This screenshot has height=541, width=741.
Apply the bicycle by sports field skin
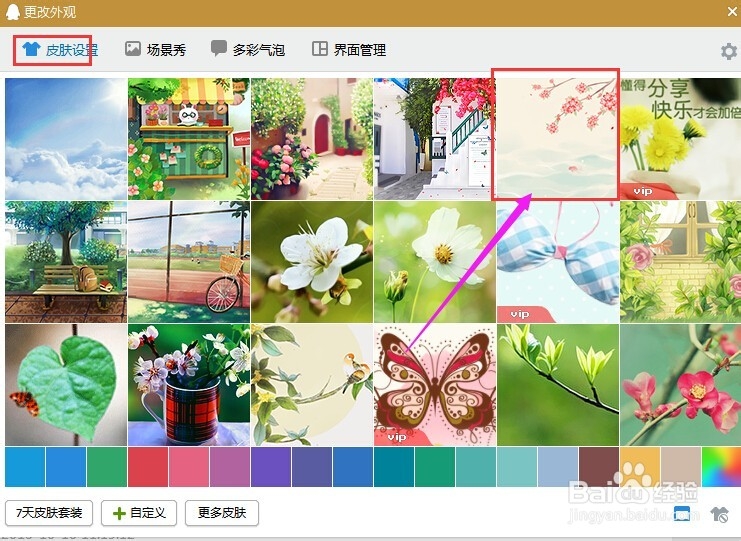[189, 262]
